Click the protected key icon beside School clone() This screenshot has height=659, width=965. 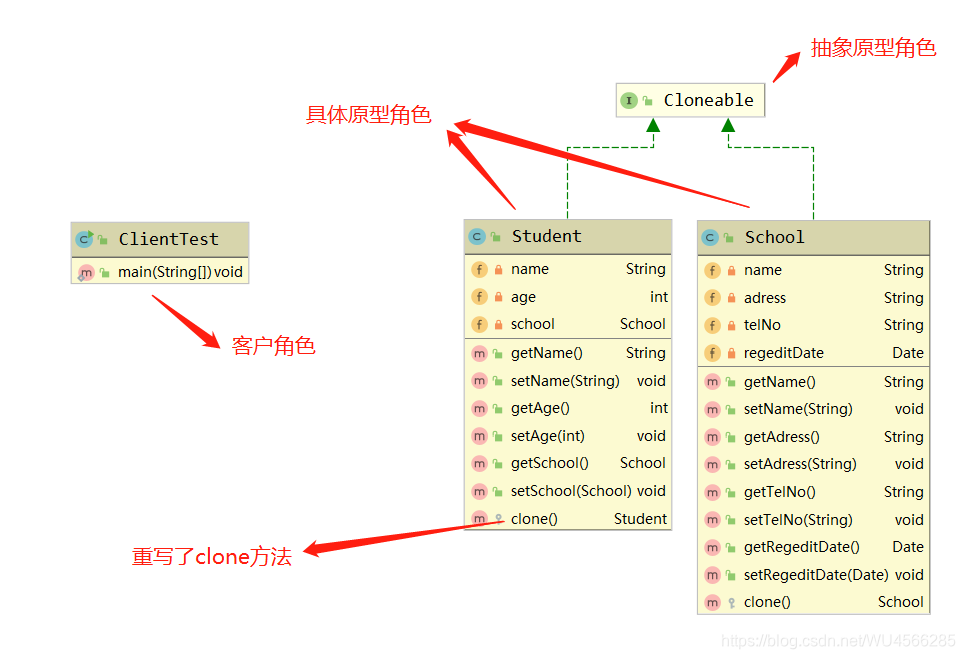point(731,603)
